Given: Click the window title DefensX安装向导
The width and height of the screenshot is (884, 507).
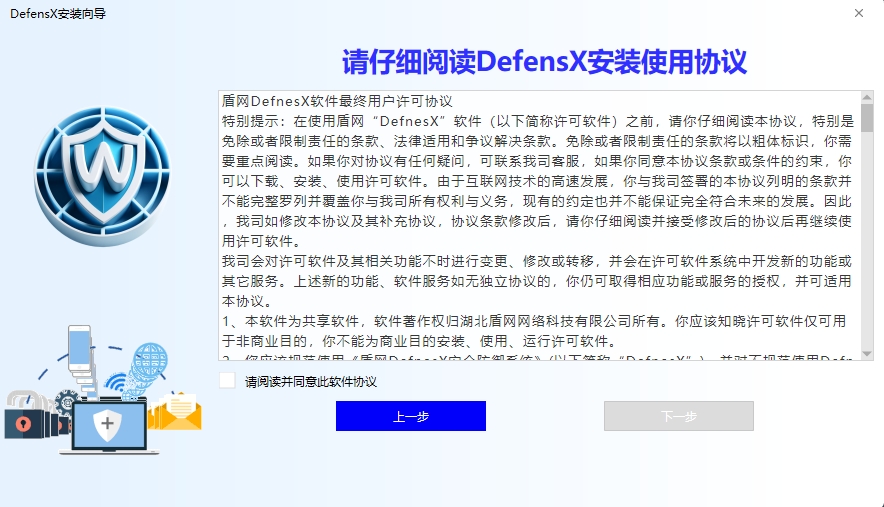Looking at the screenshot, I should click(58, 14).
